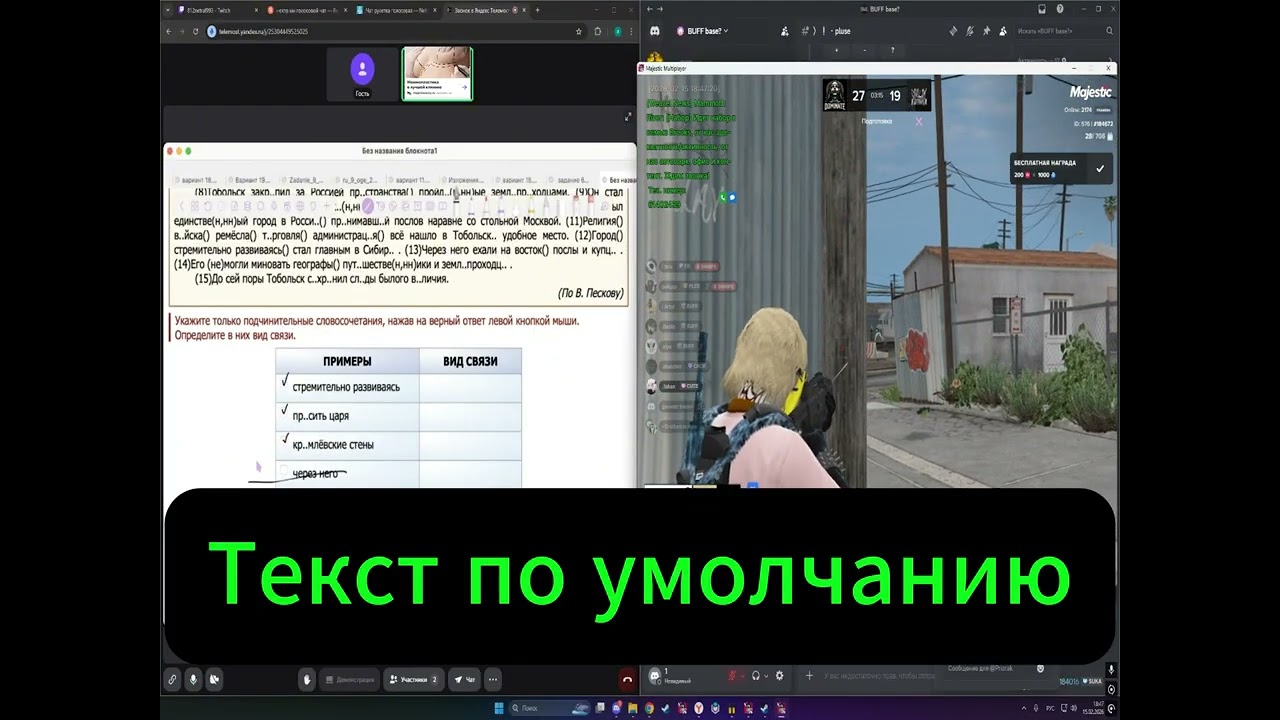Open the Telemost more options menu
Screen dimensions: 1280x720
493,679
